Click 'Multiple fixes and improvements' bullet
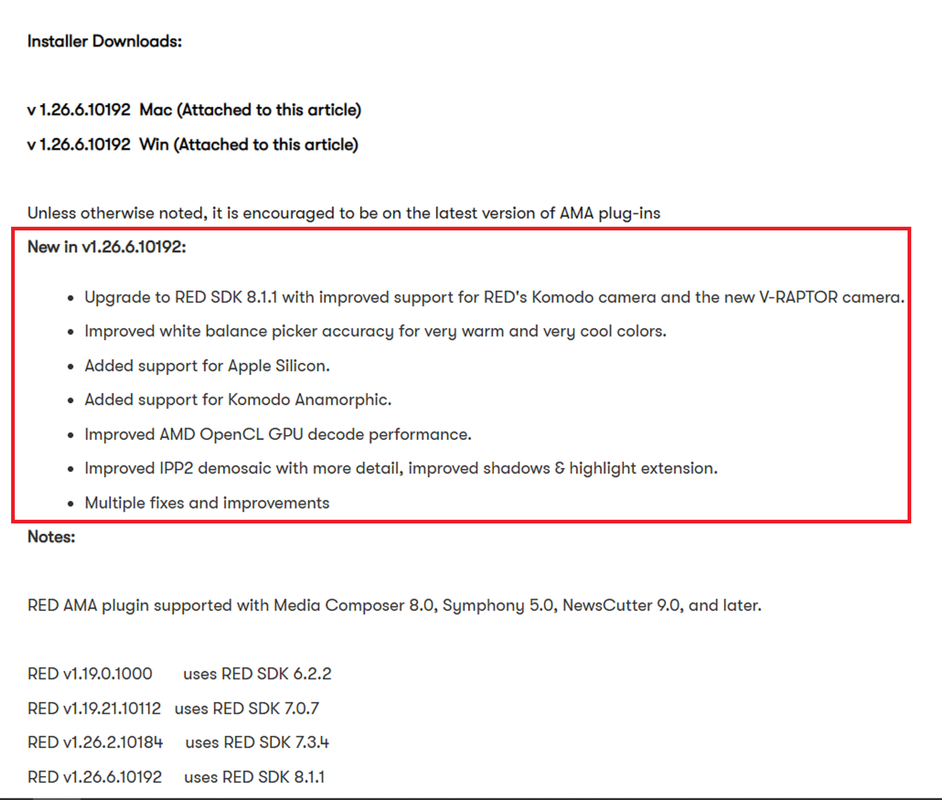Viewport: 942px width, 800px height. click(207, 503)
